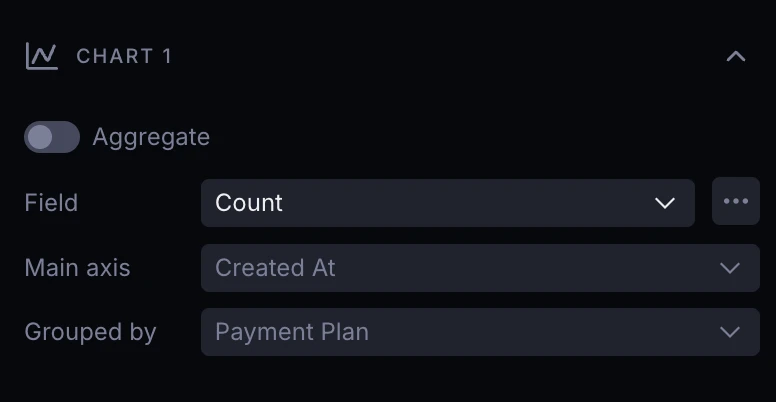Screen dimensions: 776x402
Task: Click the Aggregate label text
Action: point(151,137)
